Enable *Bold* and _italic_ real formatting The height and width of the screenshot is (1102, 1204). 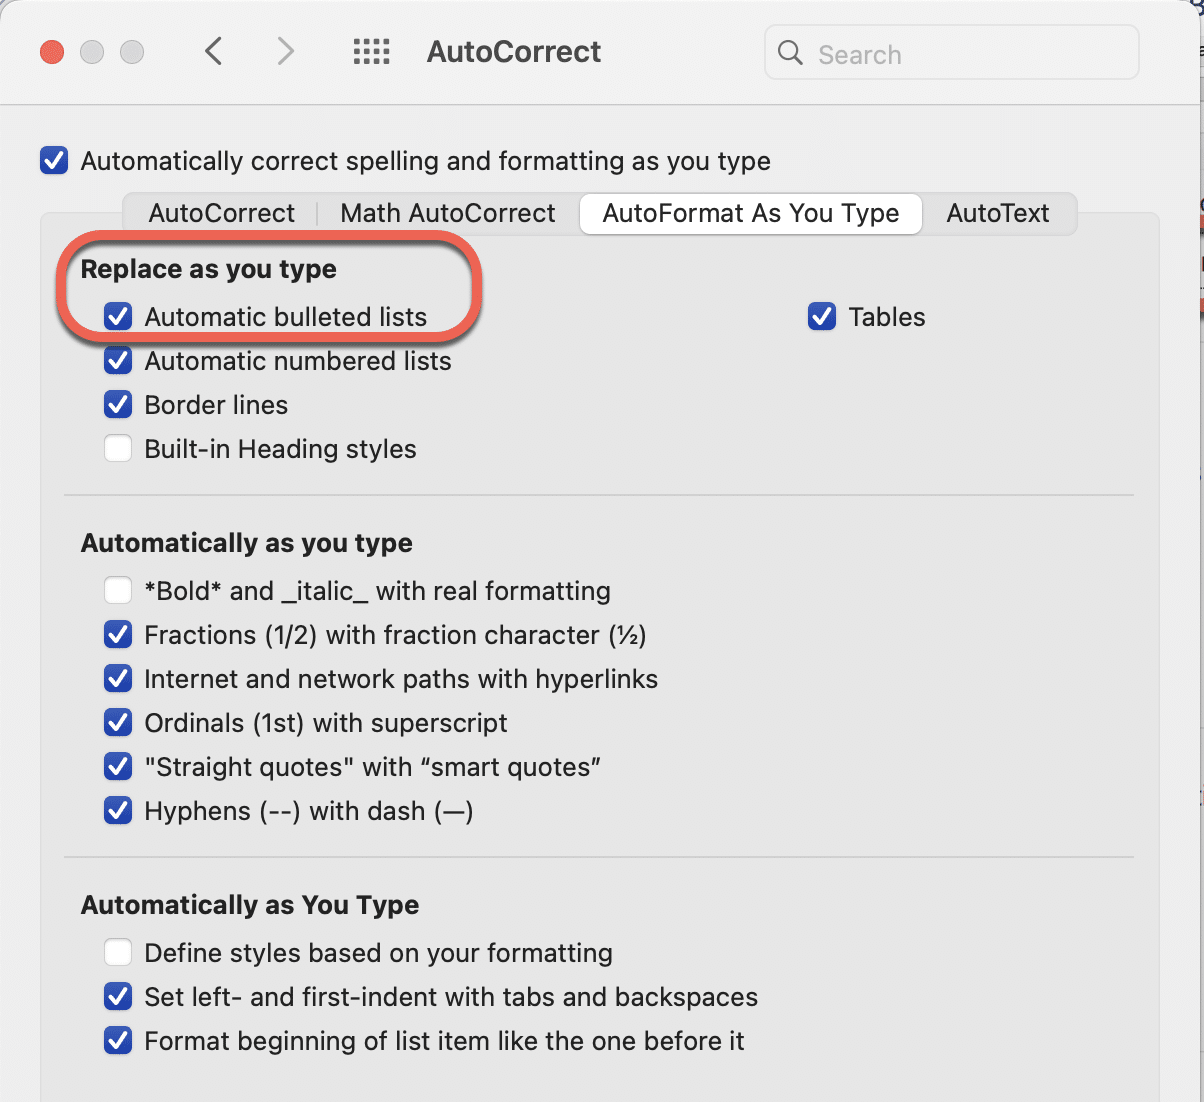[x=118, y=591]
